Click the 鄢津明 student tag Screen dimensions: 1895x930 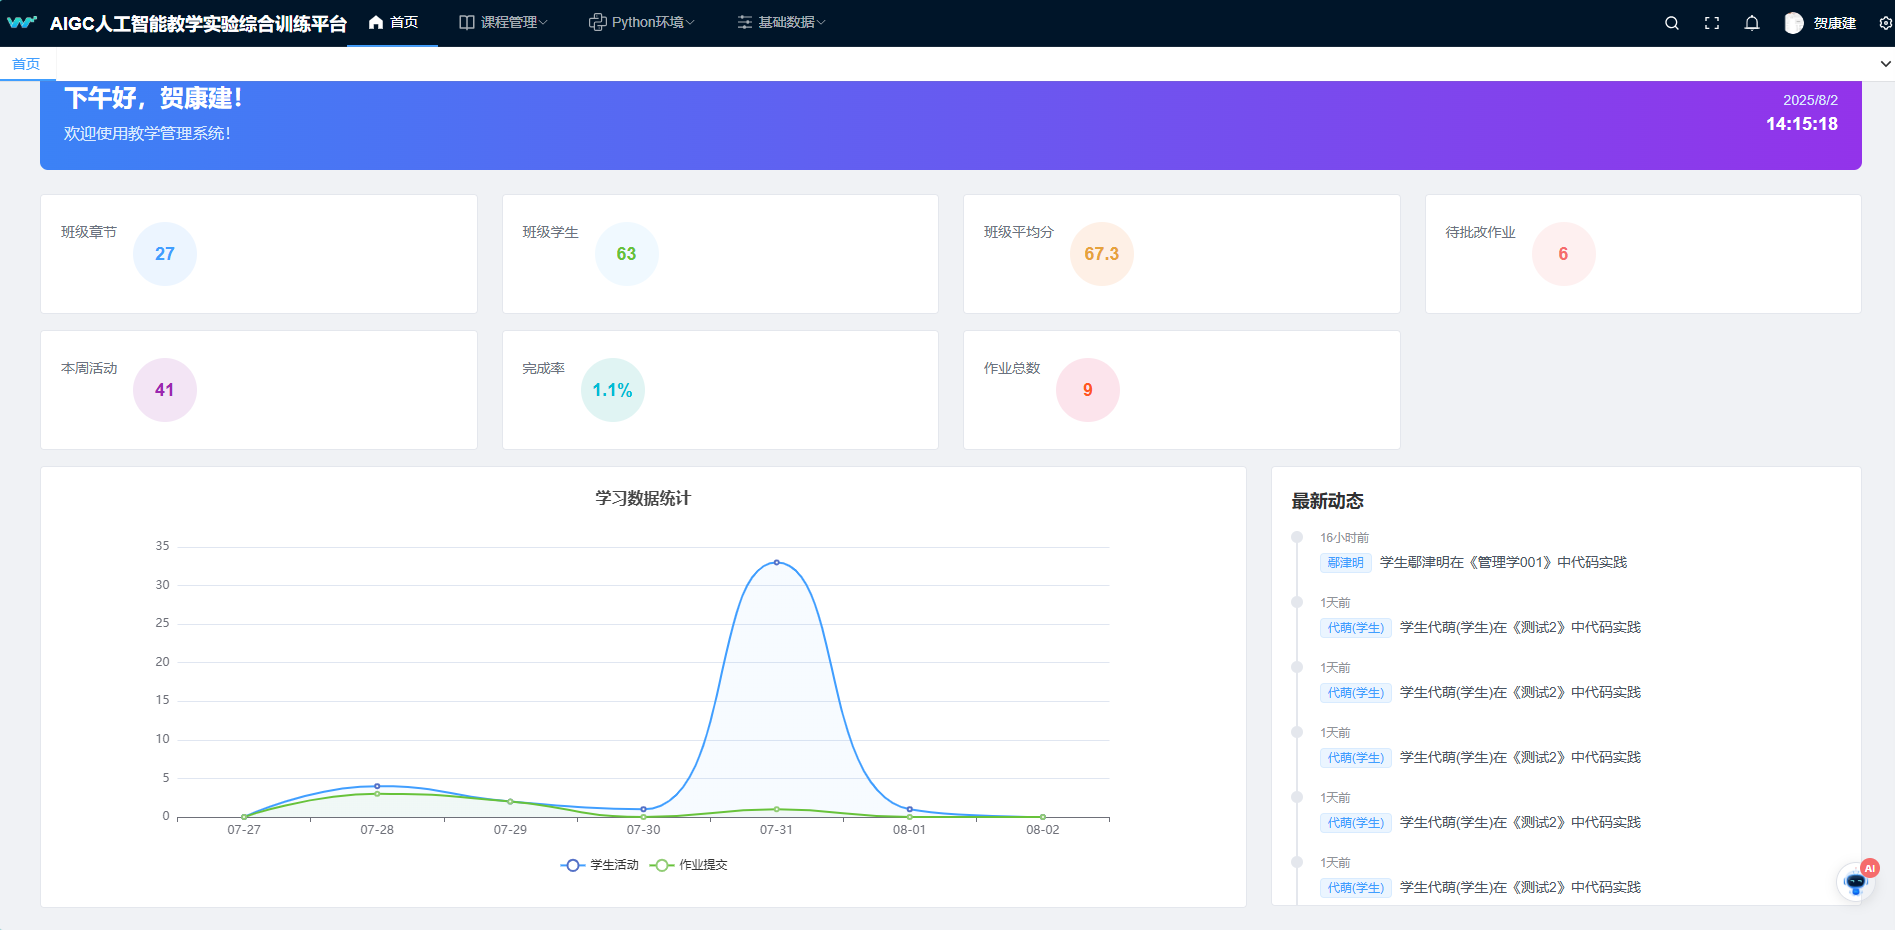point(1345,563)
